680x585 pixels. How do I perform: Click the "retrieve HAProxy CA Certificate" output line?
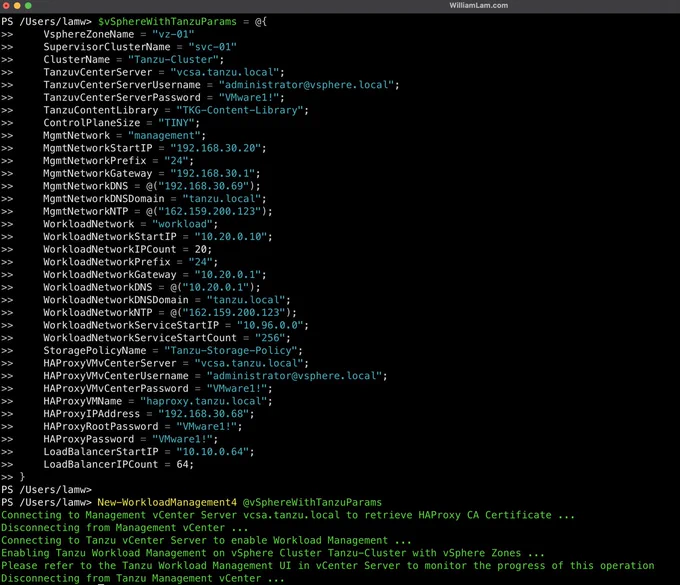288,515
